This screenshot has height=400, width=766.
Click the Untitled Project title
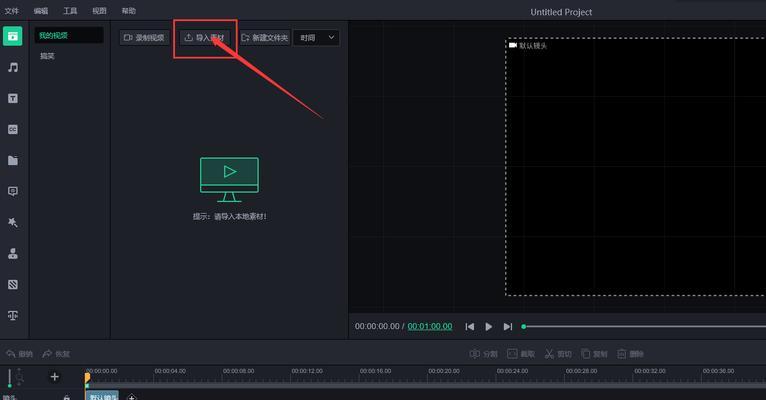(x=561, y=12)
